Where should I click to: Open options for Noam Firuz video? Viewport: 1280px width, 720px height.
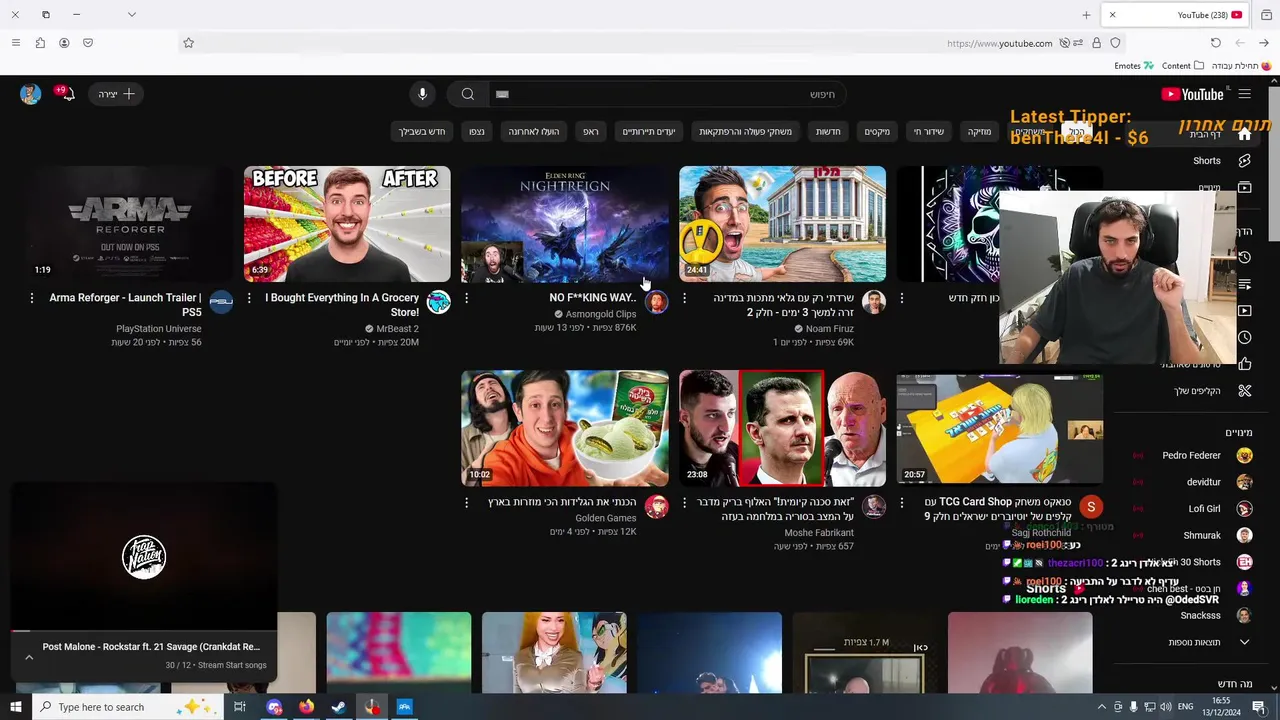click(684, 298)
